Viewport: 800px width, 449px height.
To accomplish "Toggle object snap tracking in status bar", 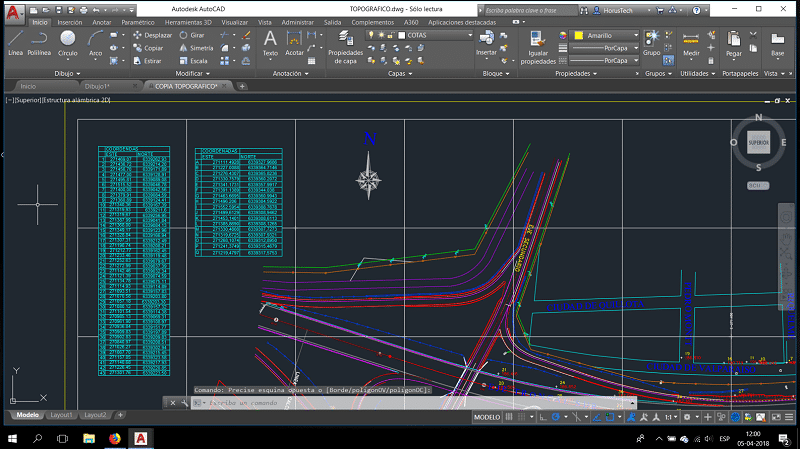I will point(597,417).
